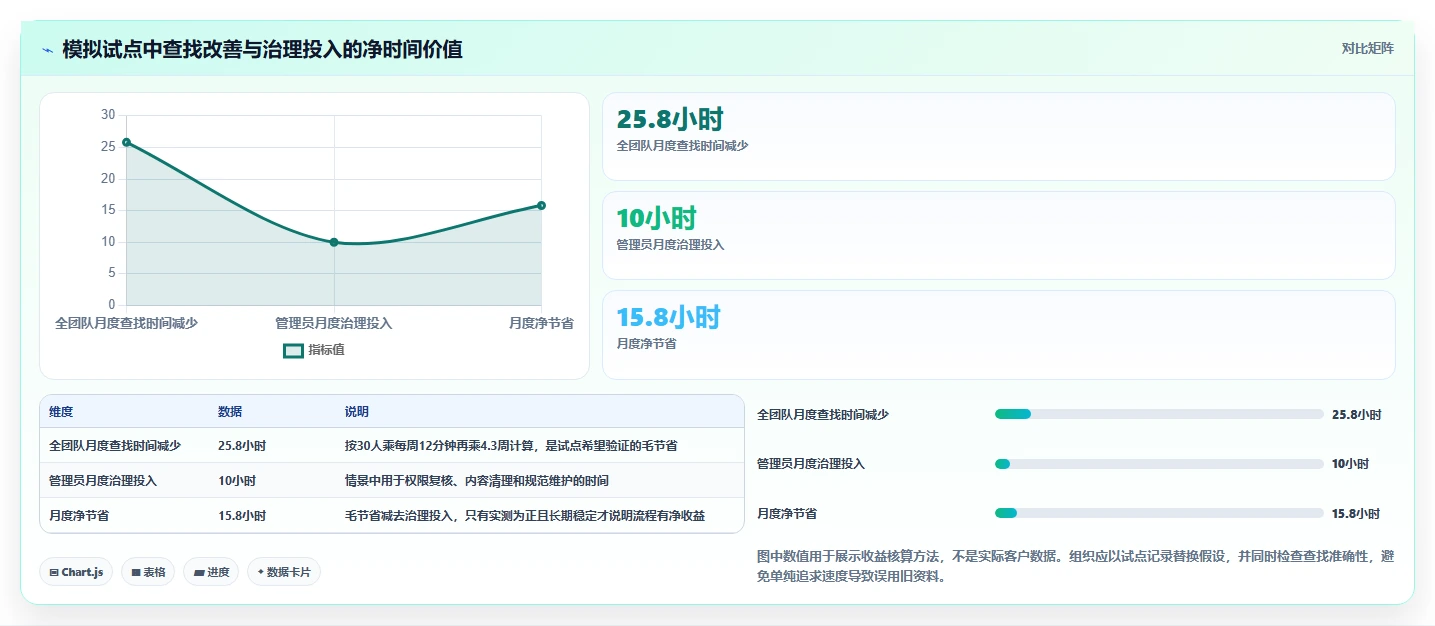Click the progress bar for 全团队月度查找时间减少
The image size is (1435, 626).
tap(1159, 414)
